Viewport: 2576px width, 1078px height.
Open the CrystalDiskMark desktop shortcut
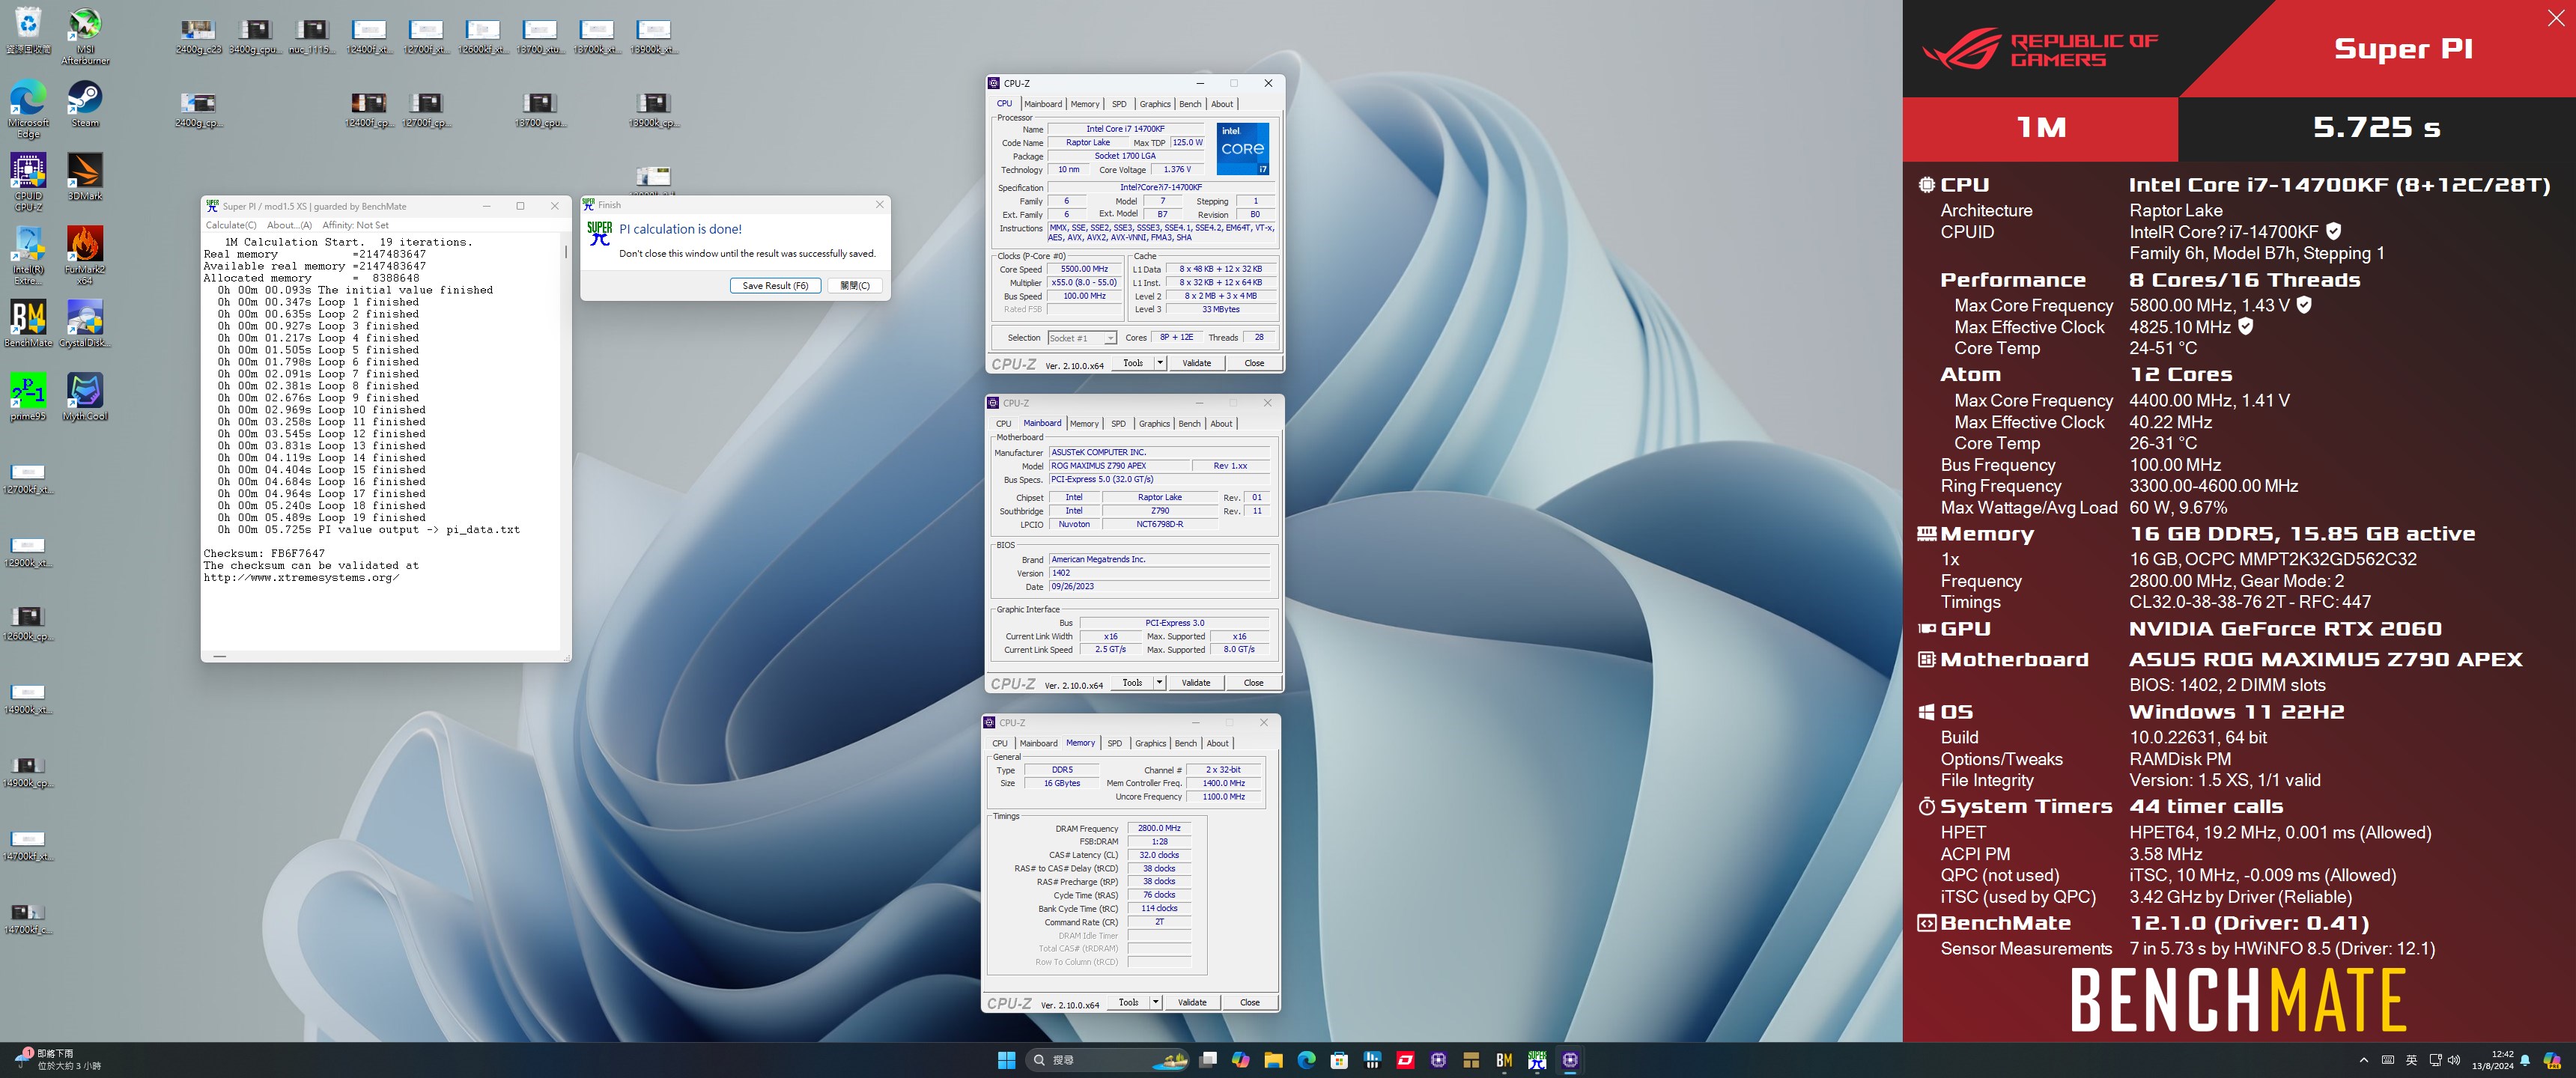[x=85, y=324]
